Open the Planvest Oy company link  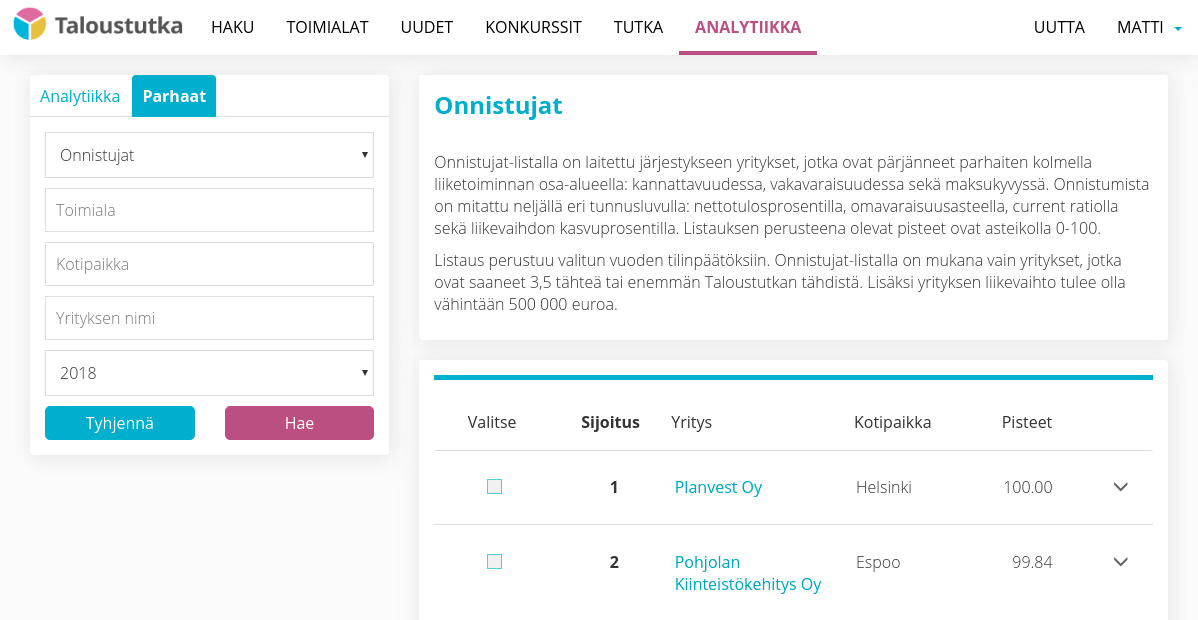pyautogui.click(x=718, y=487)
